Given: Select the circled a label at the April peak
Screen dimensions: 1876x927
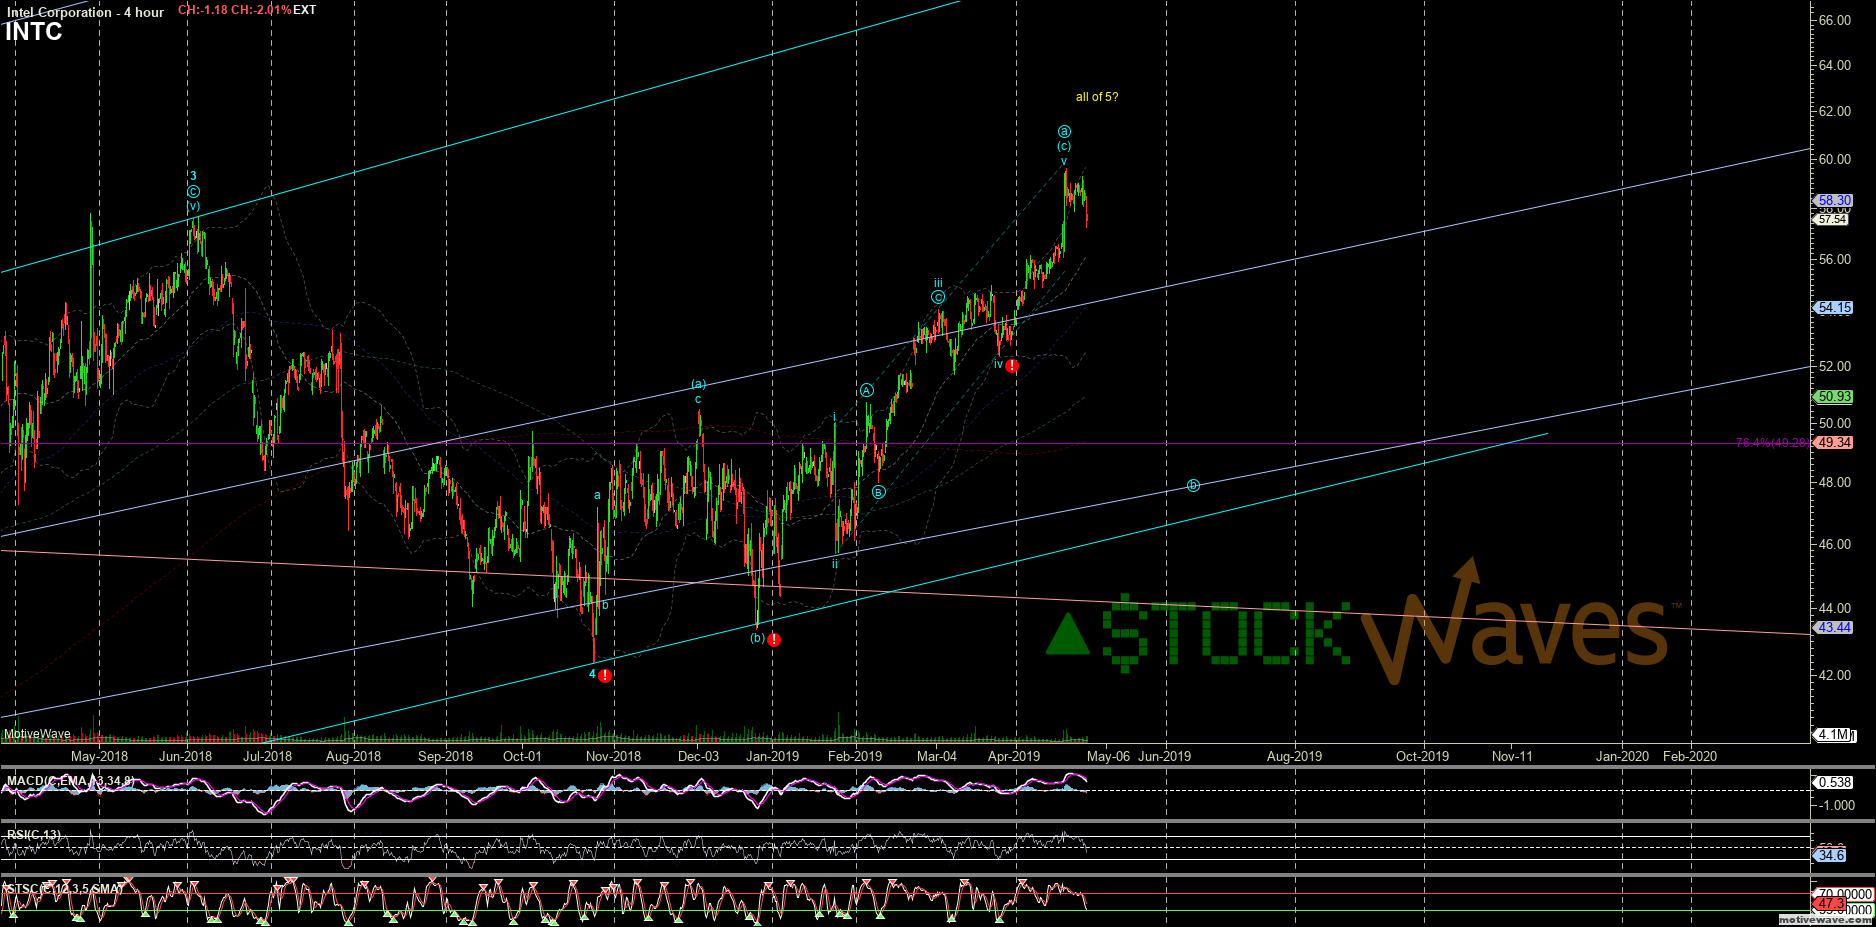Looking at the screenshot, I should coord(1064,132).
